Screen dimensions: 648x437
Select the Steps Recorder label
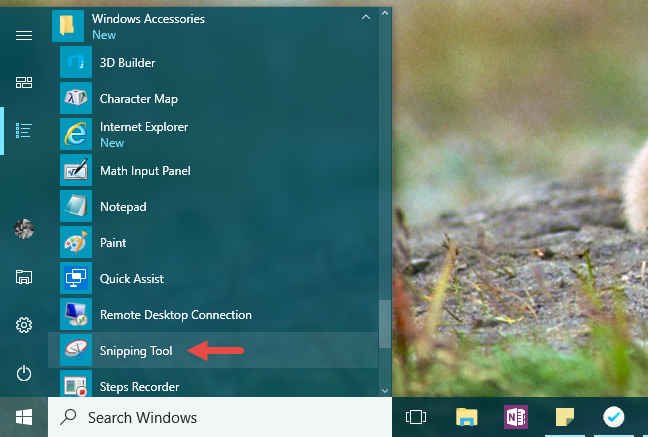click(x=139, y=387)
